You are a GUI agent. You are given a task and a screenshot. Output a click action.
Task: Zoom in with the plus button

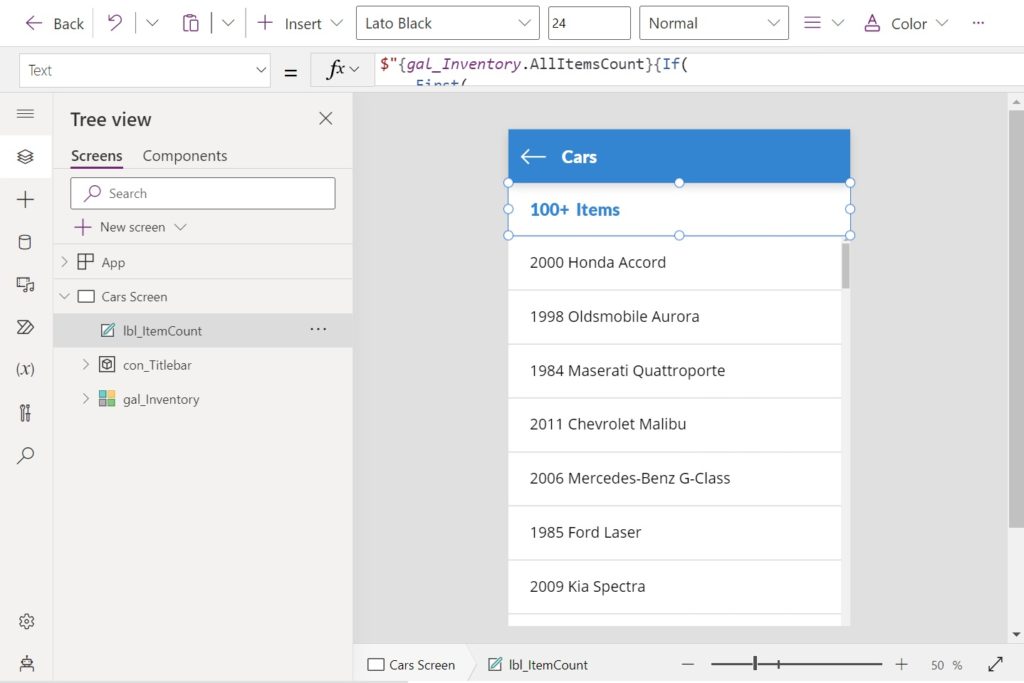pos(901,665)
